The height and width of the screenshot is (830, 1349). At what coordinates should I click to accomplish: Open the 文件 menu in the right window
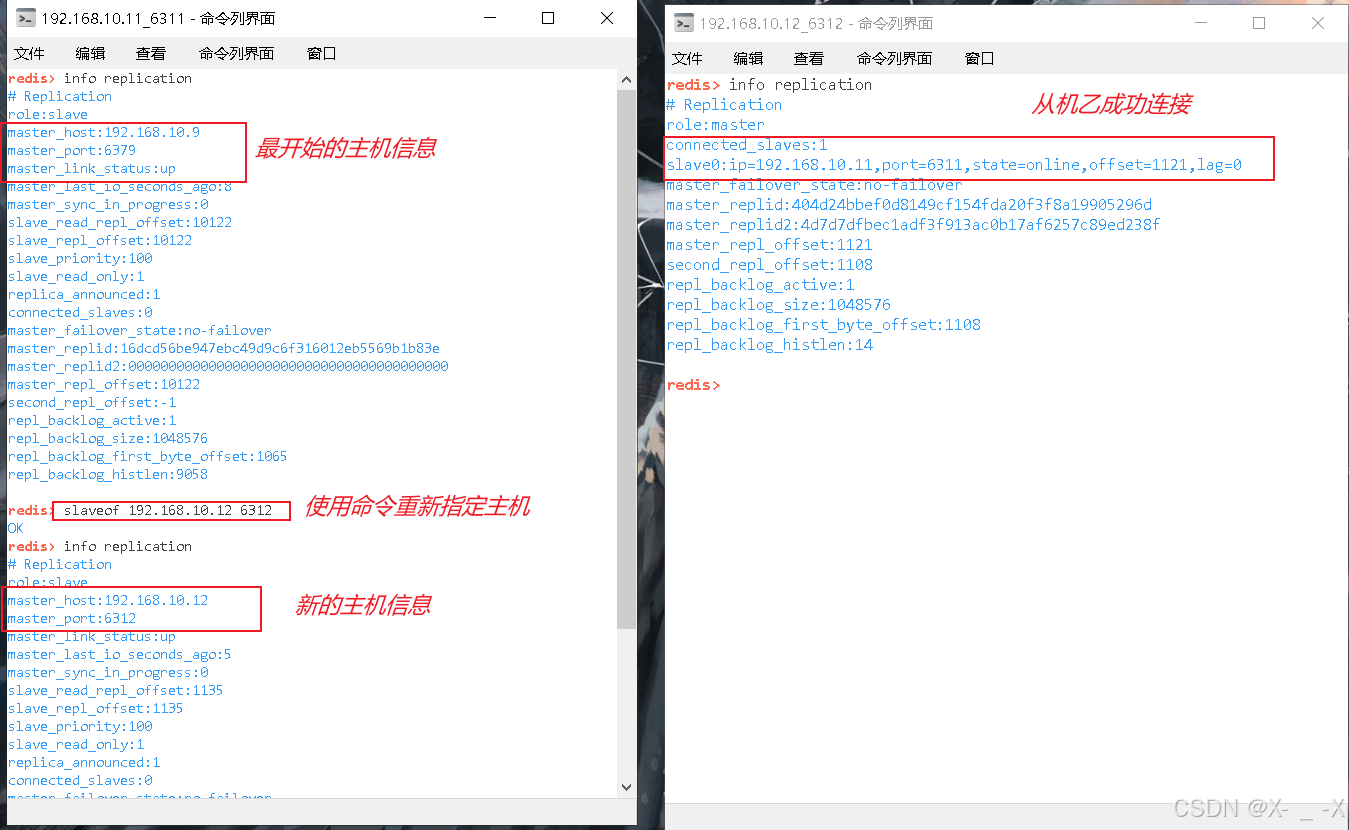tap(687, 59)
